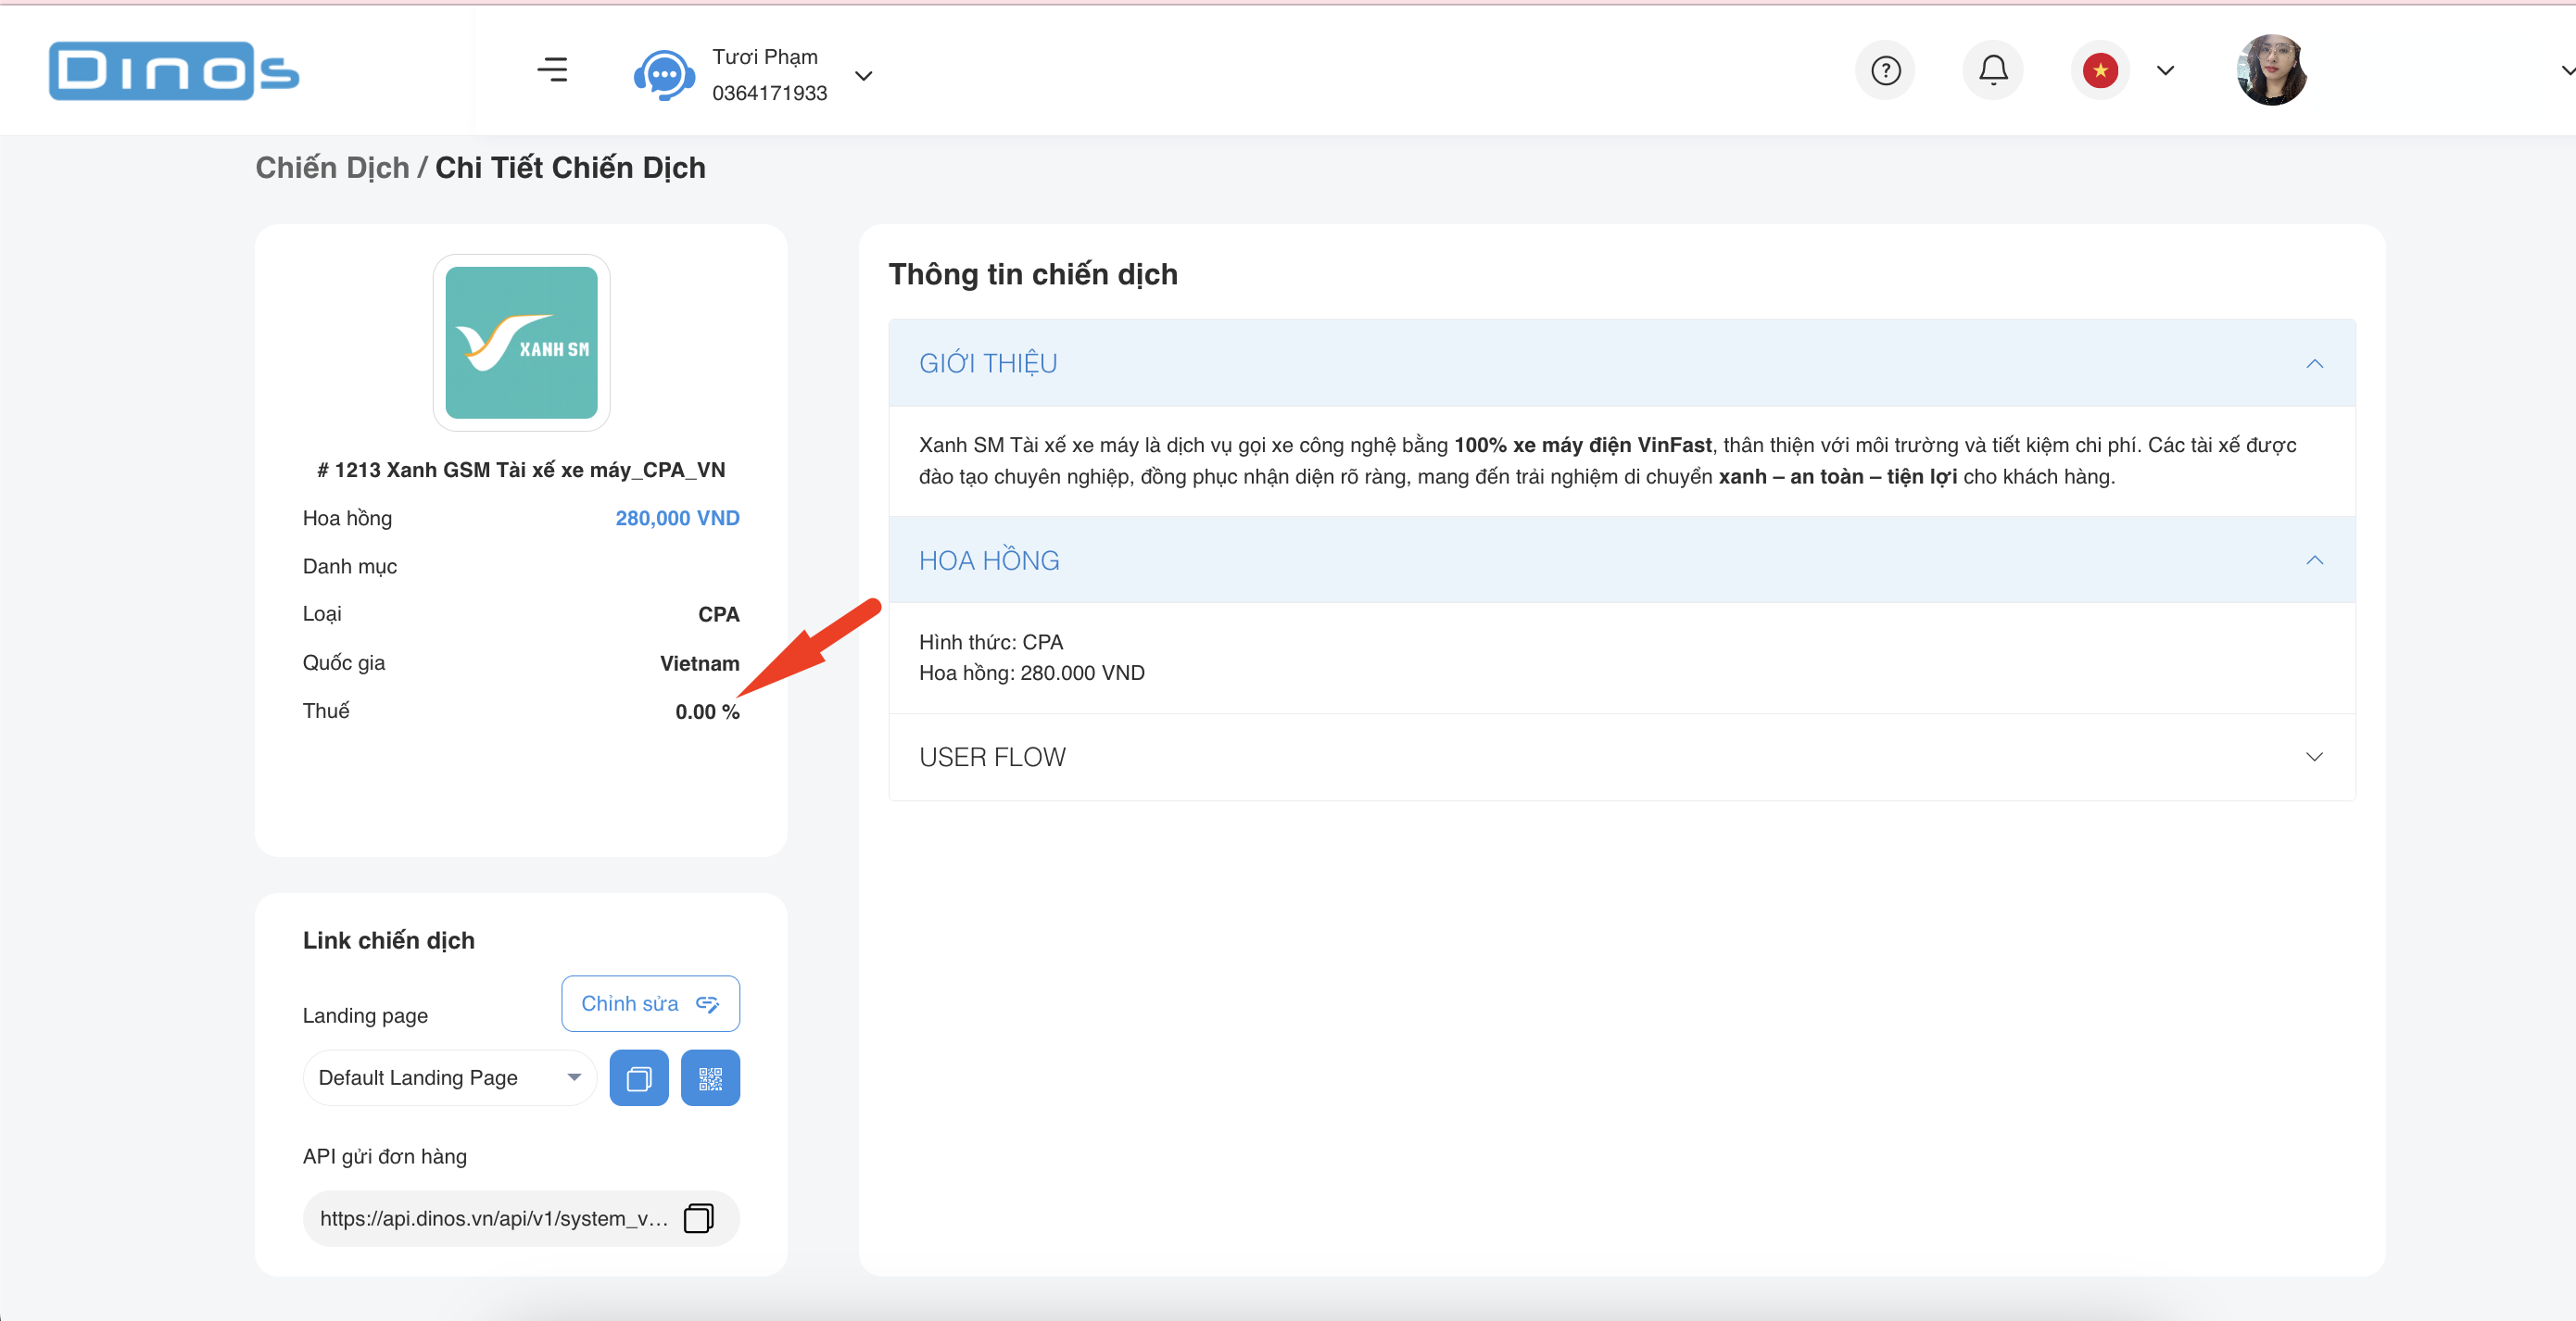The image size is (2576, 1321).
Task: Collapse the GIỚI THIỆU section
Action: tap(2314, 363)
